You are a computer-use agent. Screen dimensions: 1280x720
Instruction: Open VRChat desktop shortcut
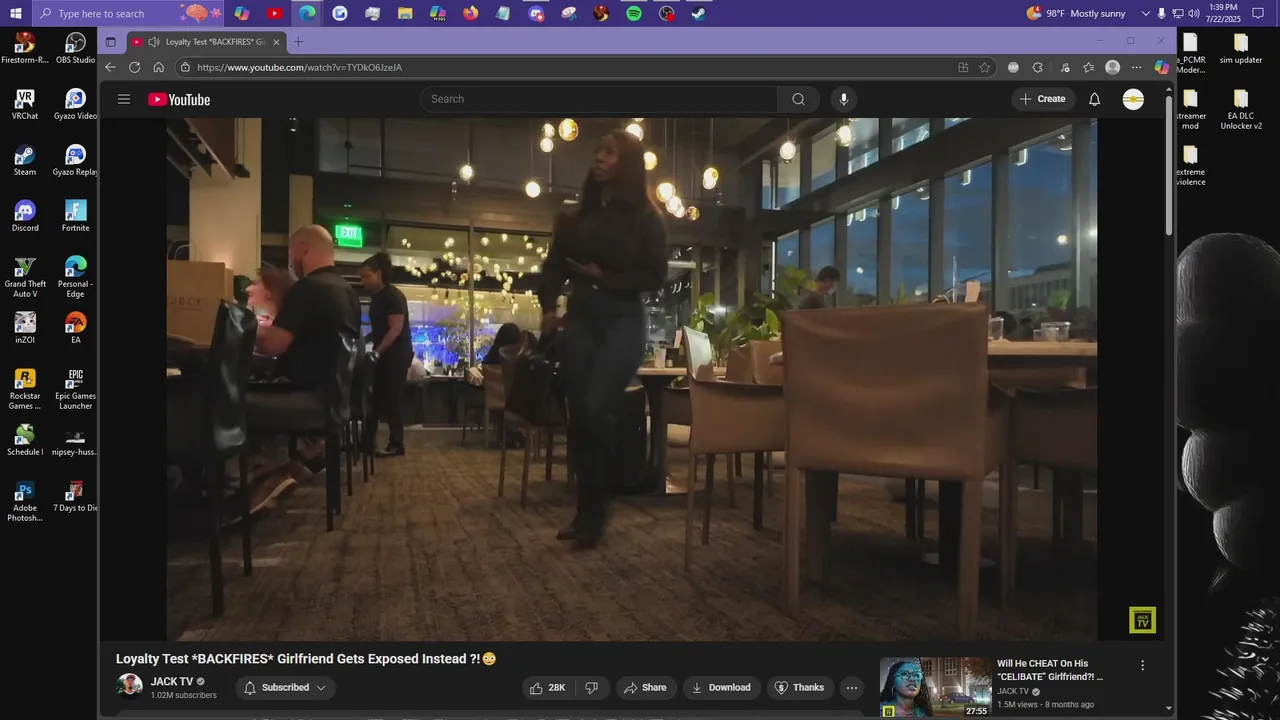click(25, 104)
